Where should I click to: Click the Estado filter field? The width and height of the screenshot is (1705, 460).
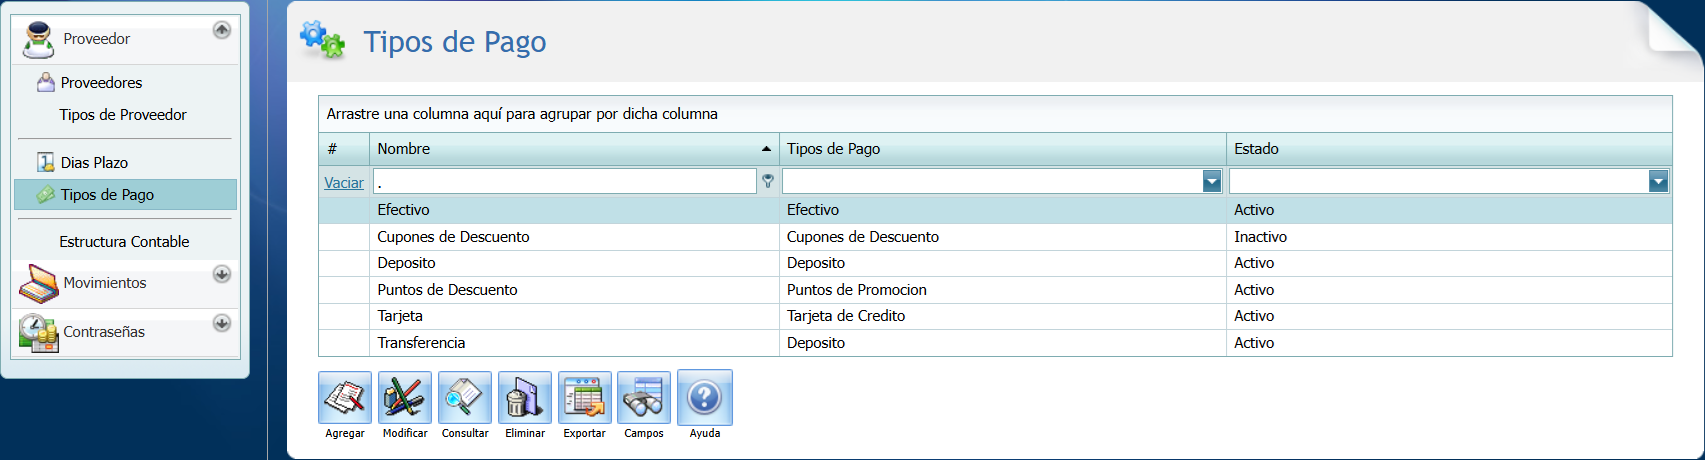coord(1439,181)
